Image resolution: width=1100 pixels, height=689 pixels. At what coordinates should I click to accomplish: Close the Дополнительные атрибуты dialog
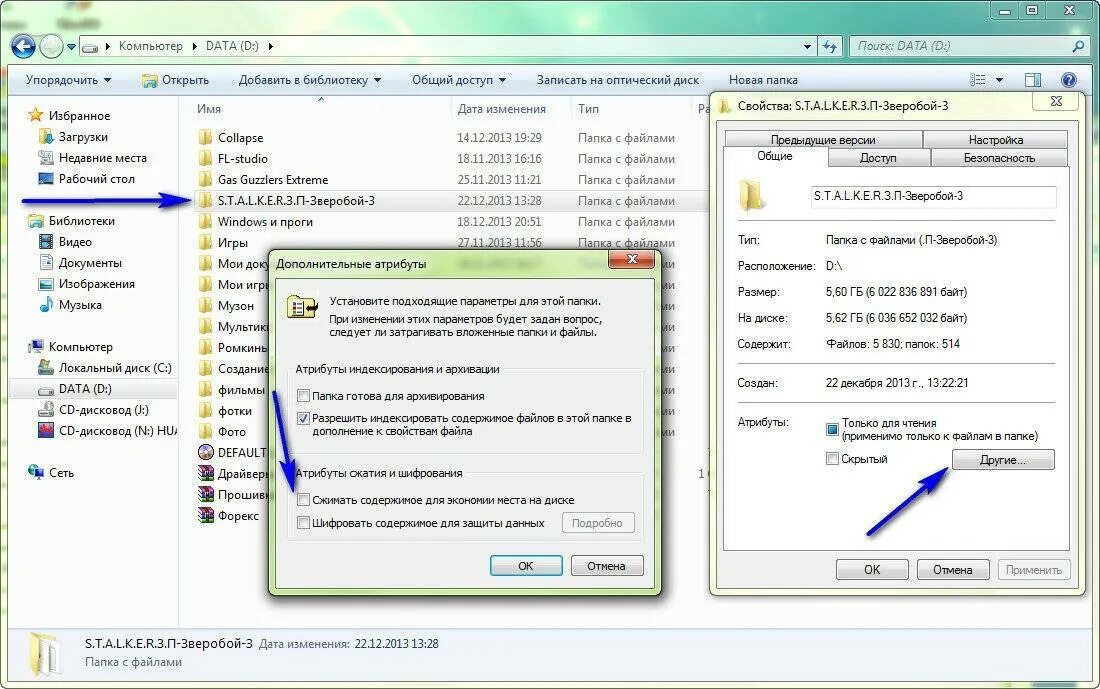click(x=631, y=260)
